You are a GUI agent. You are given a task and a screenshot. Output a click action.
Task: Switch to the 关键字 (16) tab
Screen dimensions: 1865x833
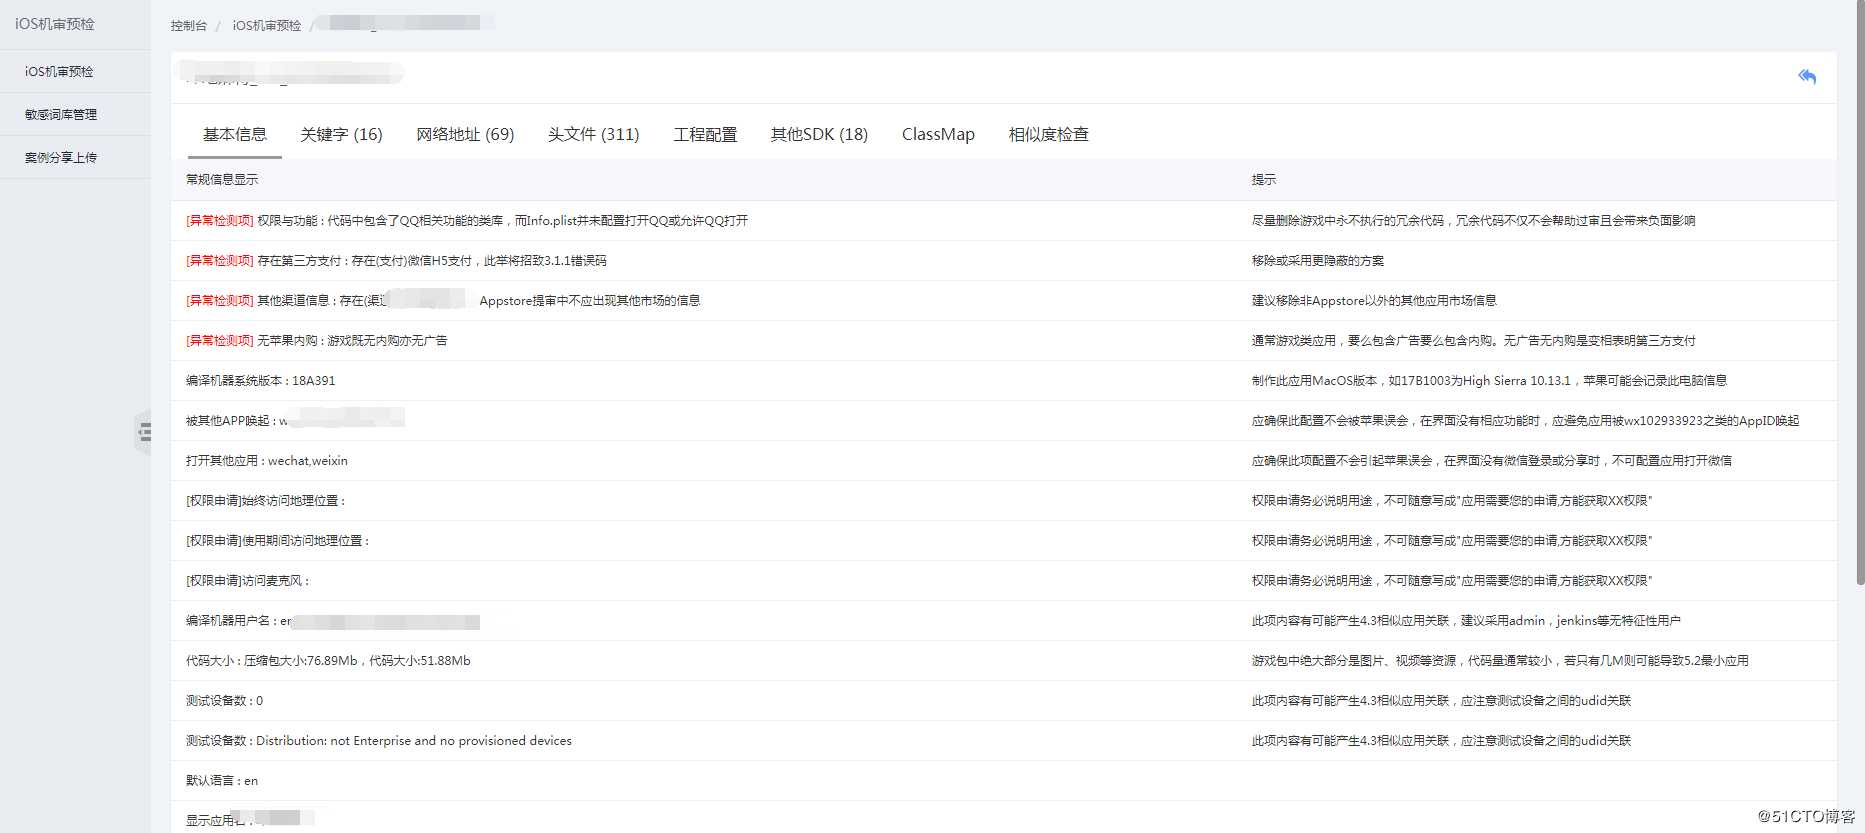click(x=341, y=134)
